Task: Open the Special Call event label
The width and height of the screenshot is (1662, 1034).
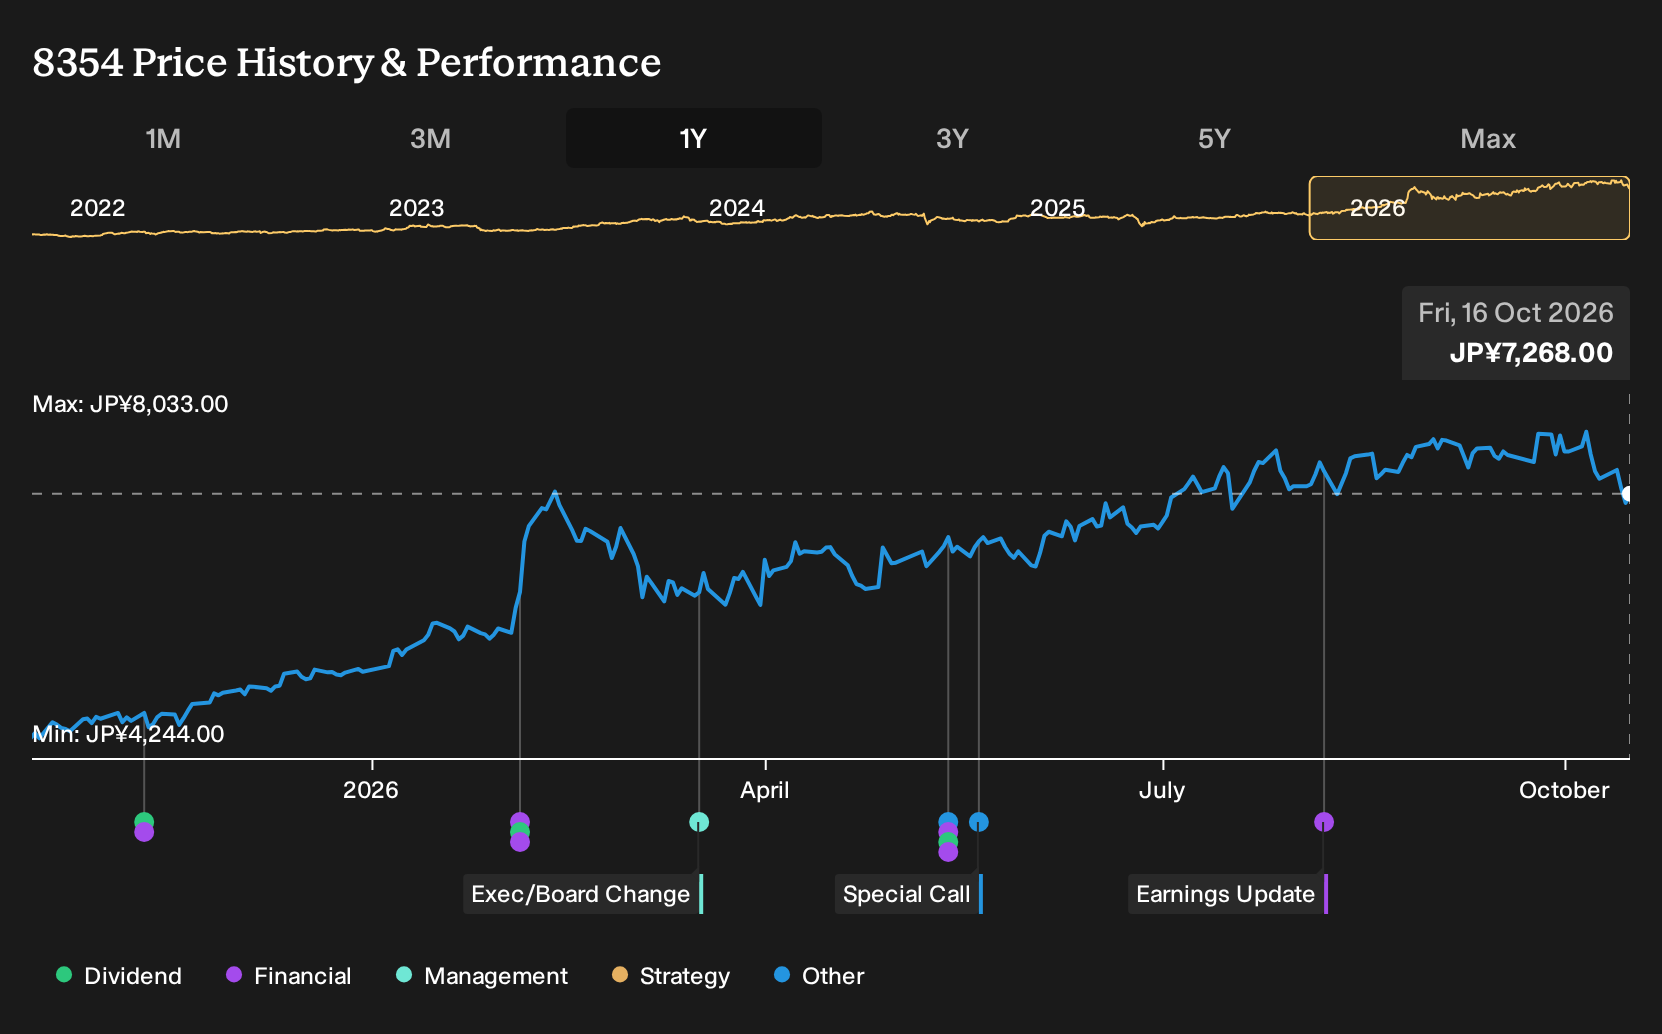Action: coord(909,894)
